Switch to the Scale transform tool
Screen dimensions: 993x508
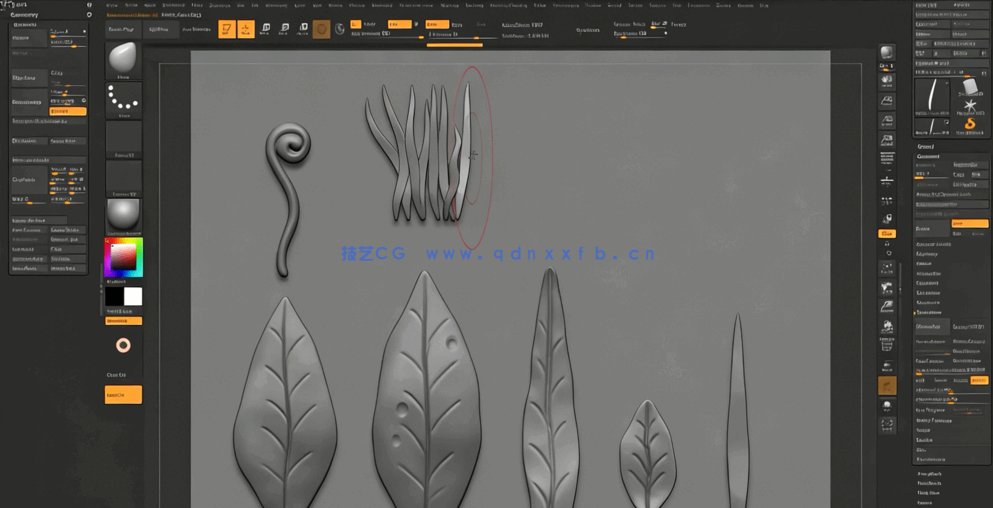(x=284, y=29)
